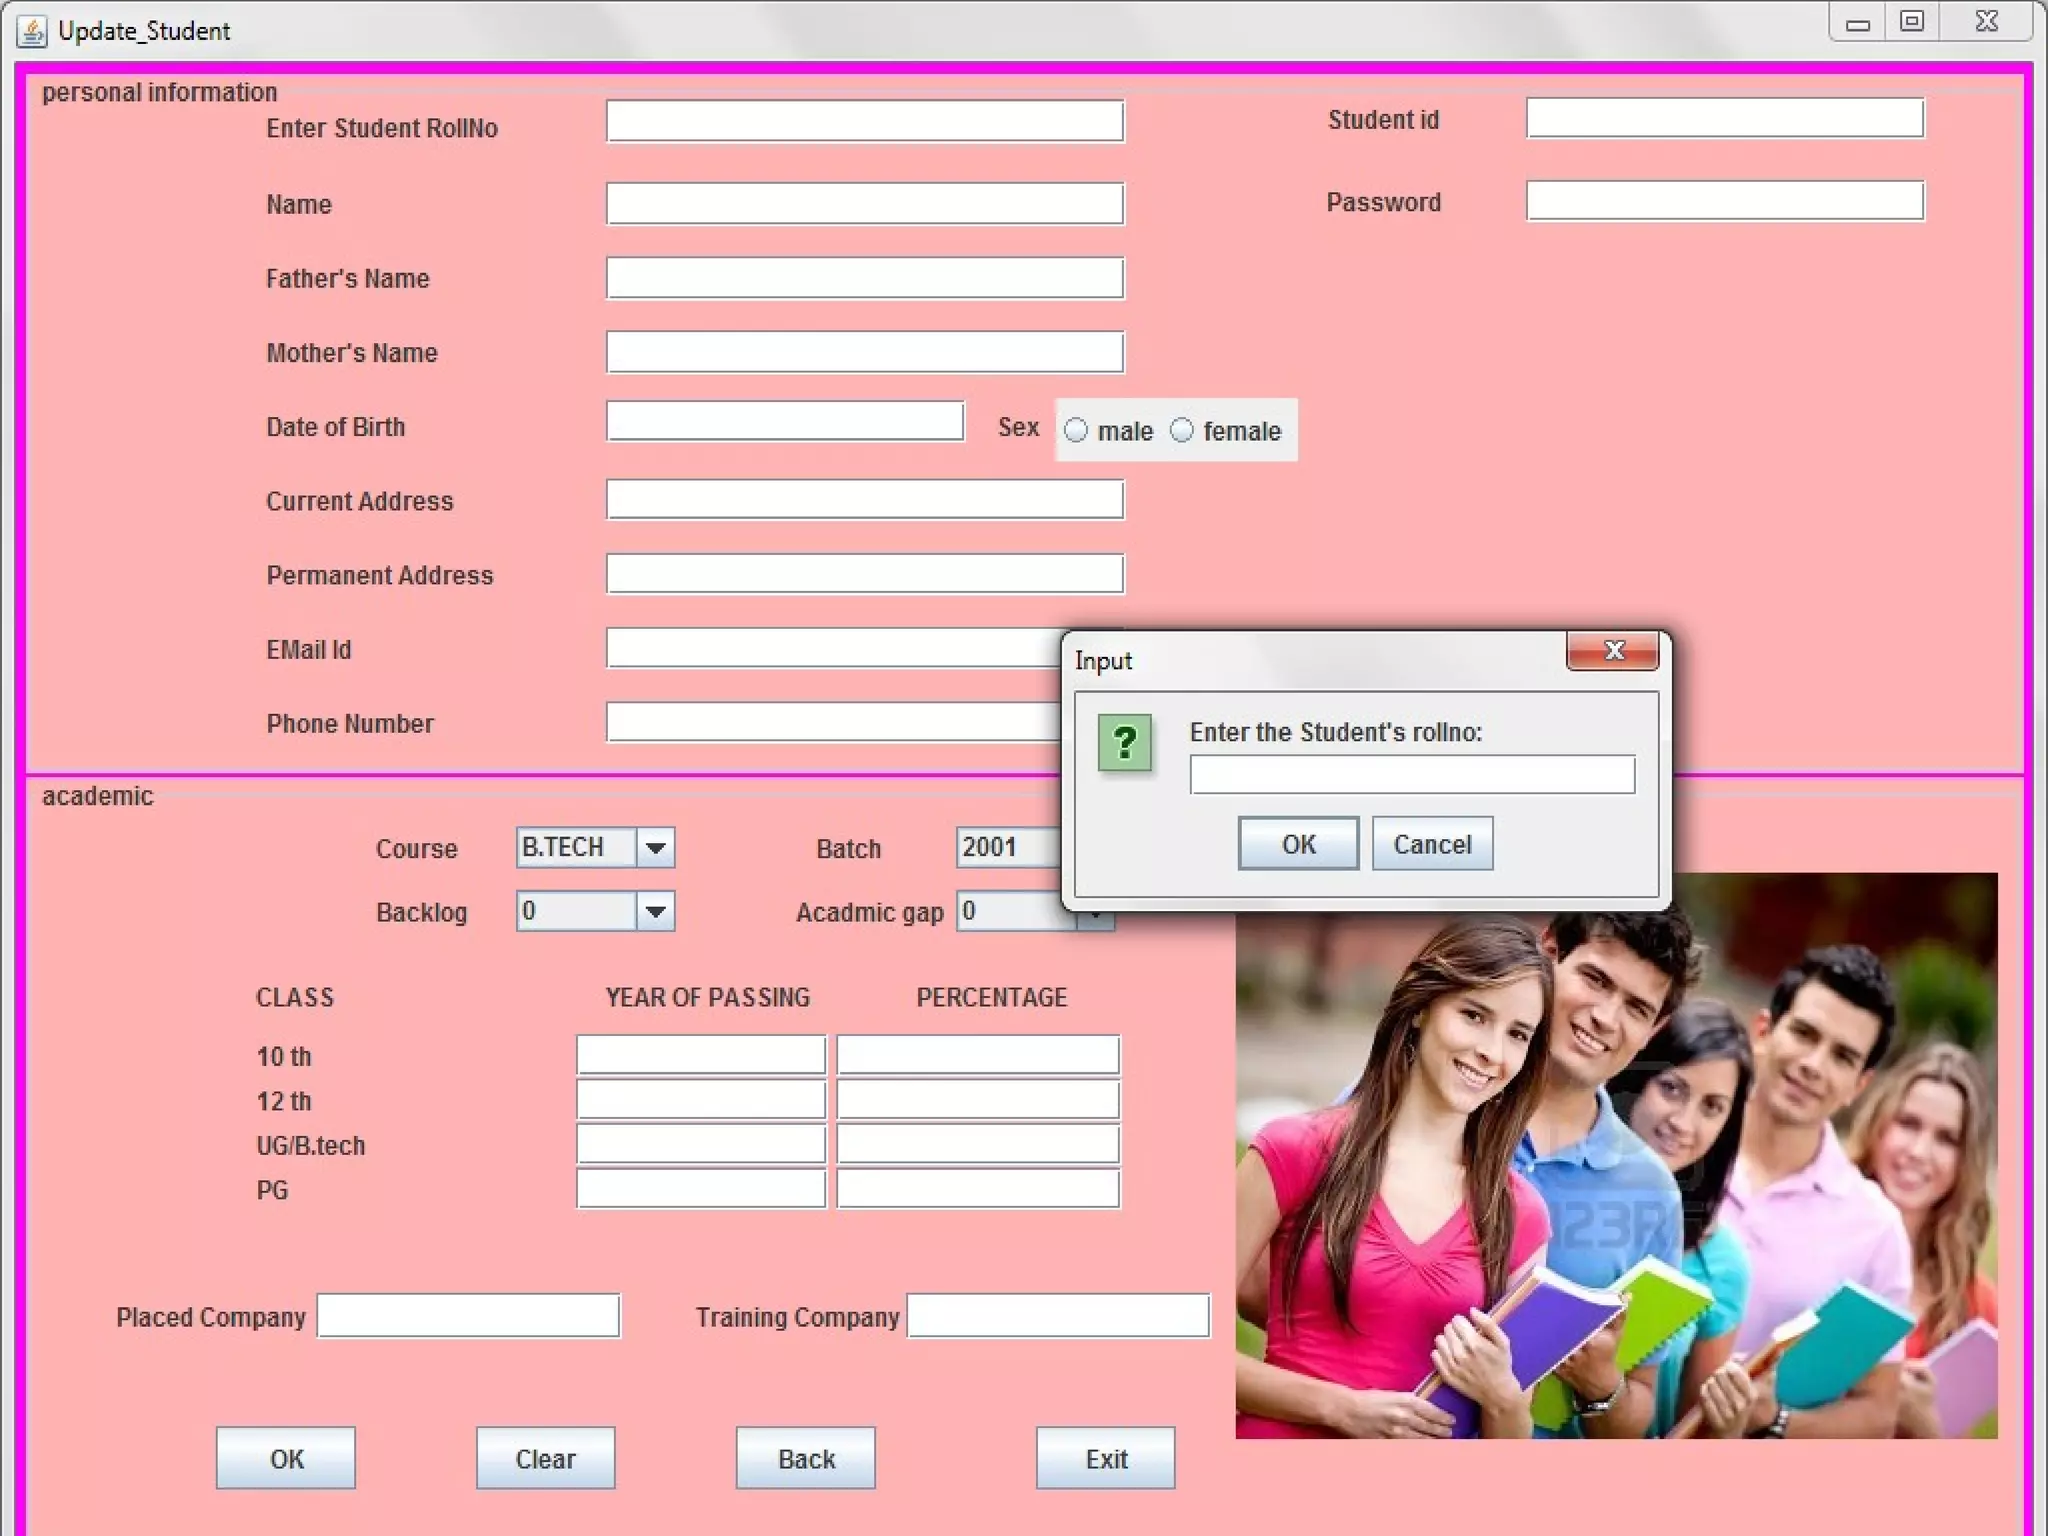The image size is (2048, 1536).
Task: Click the Clear button at bottom
Action: [x=545, y=1458]
